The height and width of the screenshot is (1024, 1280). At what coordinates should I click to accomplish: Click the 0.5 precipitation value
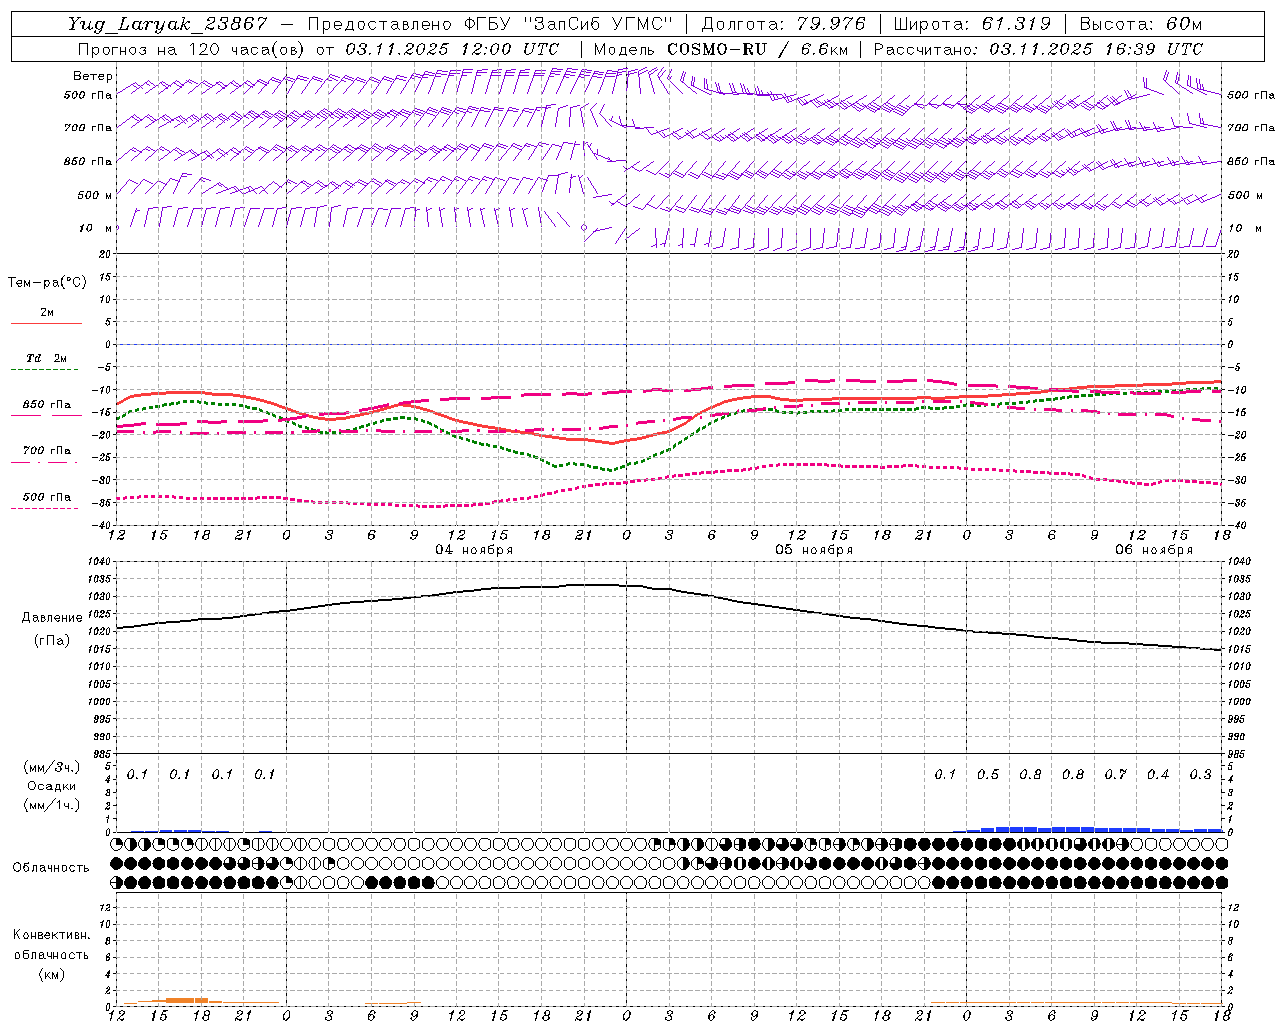tap(988, 774)
